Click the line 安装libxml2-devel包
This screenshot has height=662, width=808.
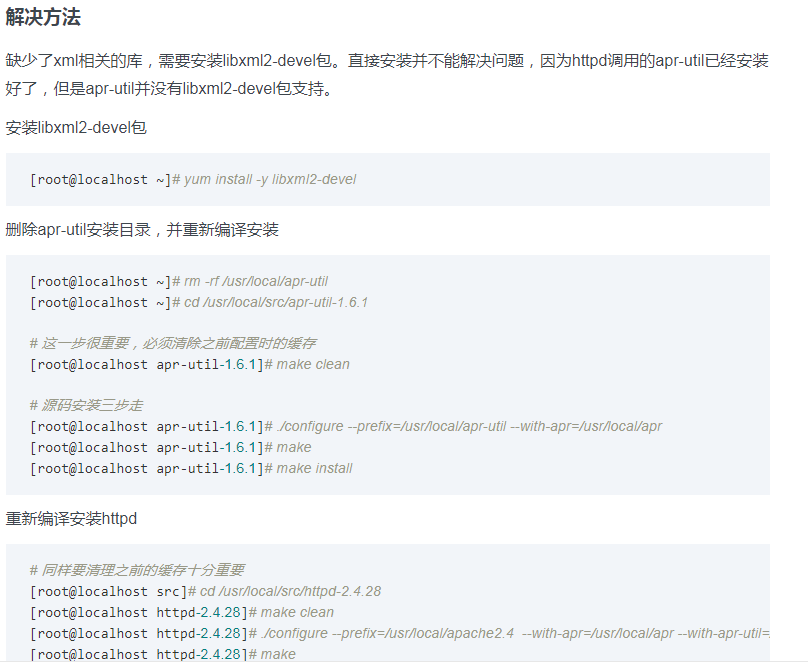click(76, 127)
